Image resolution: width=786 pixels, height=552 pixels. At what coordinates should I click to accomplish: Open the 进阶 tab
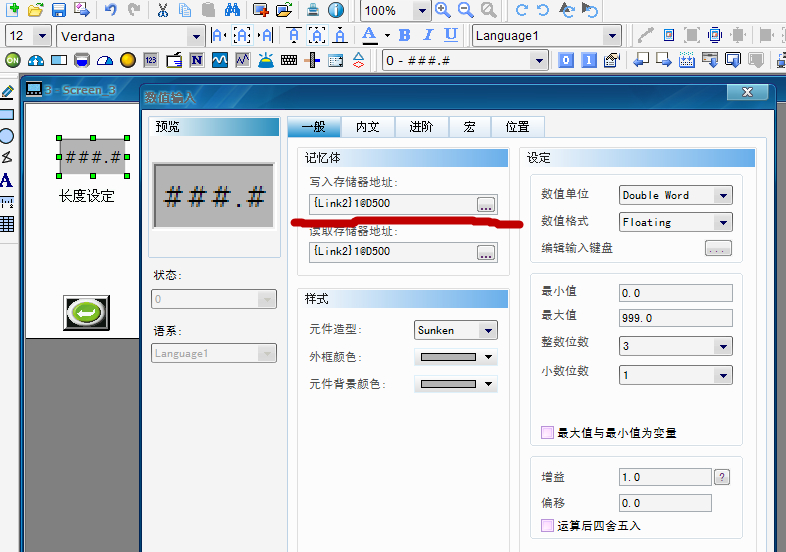421,127
